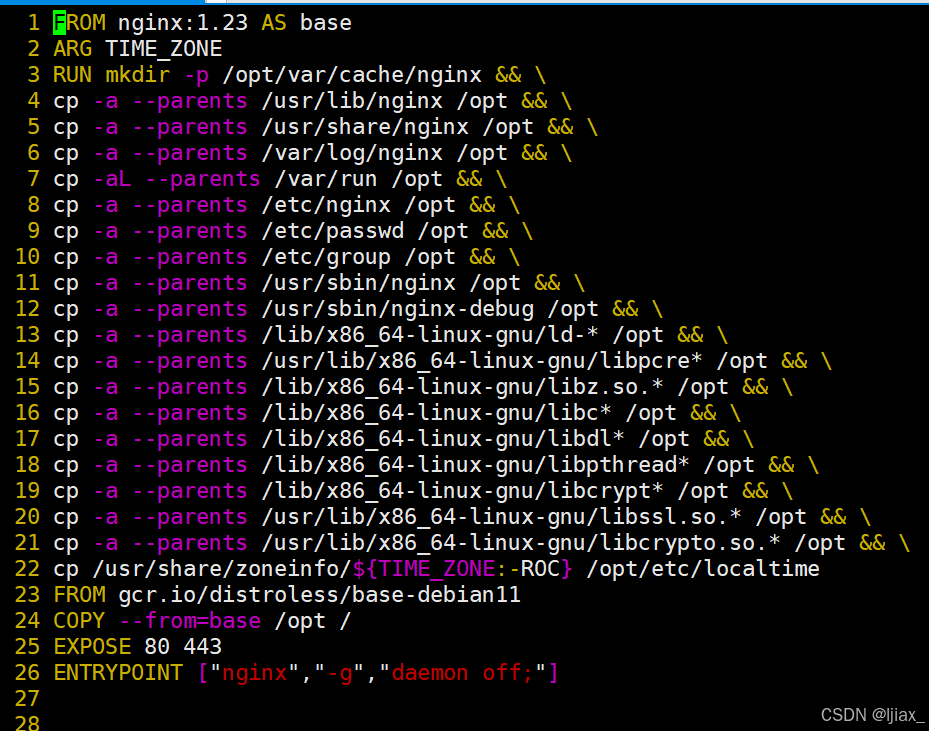Click line number 27 in the gutter
929x731 pixels.
click(27, 699)
